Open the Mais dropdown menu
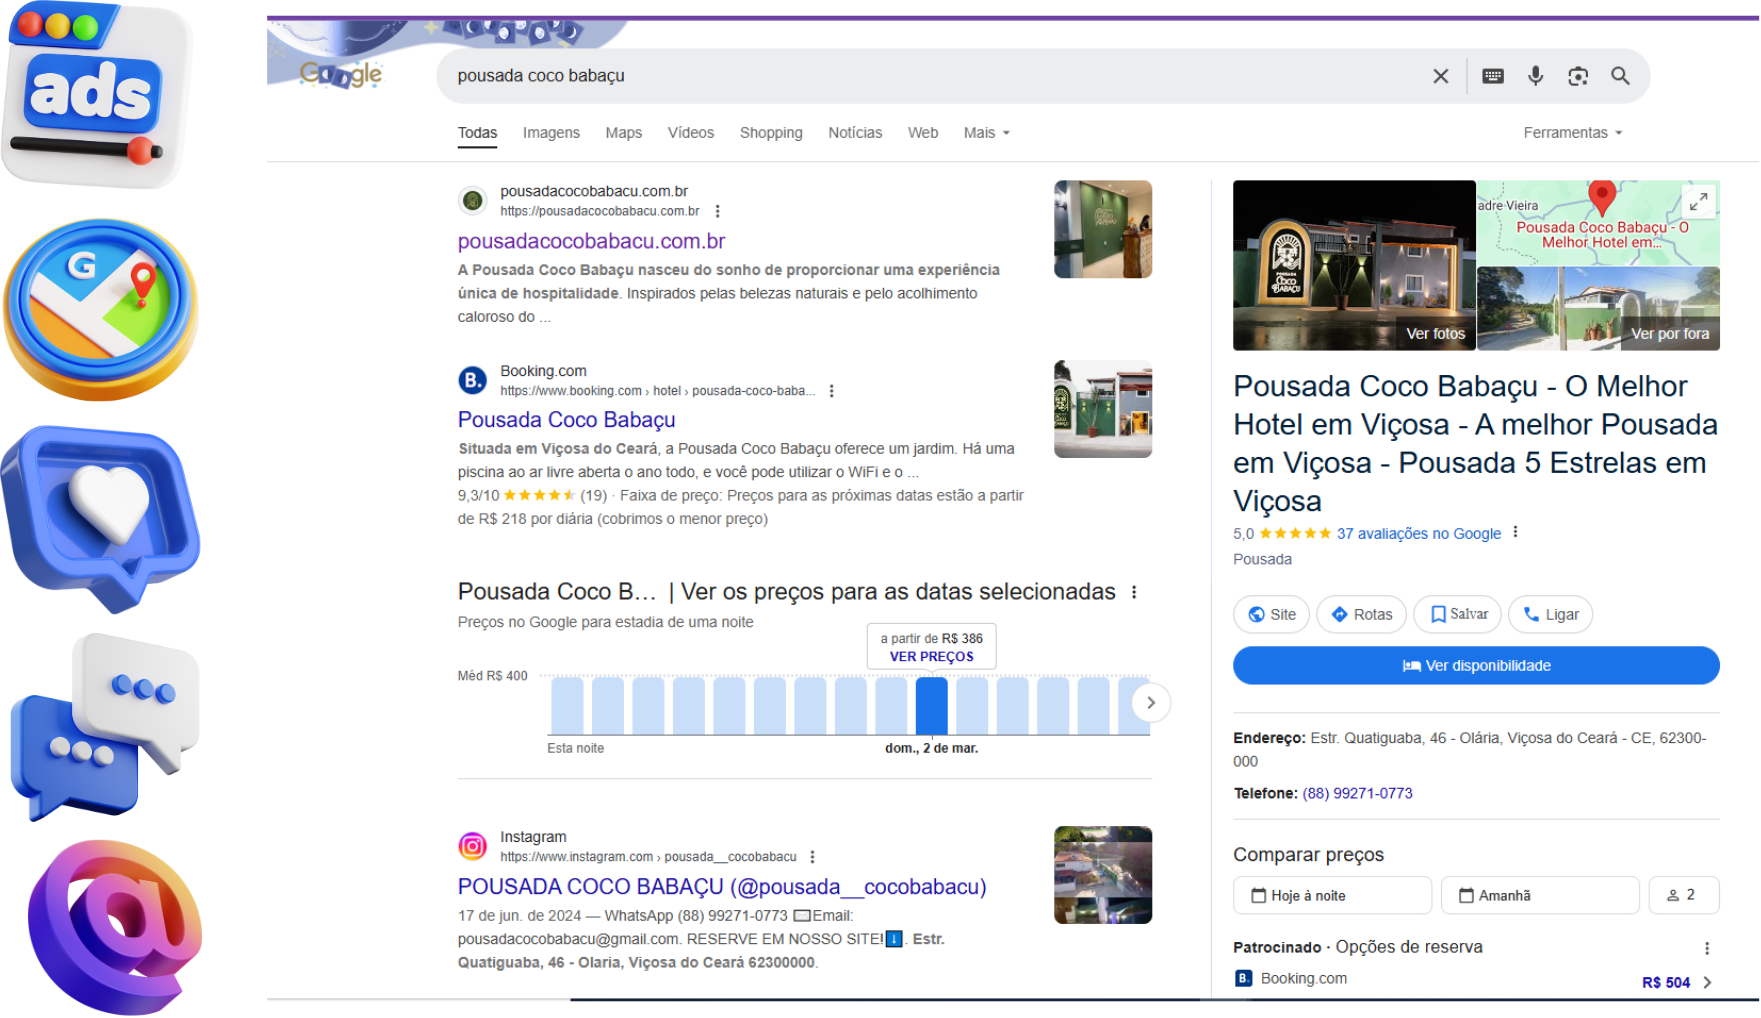Screen dimensions: 1761x1018 (986, 133)
